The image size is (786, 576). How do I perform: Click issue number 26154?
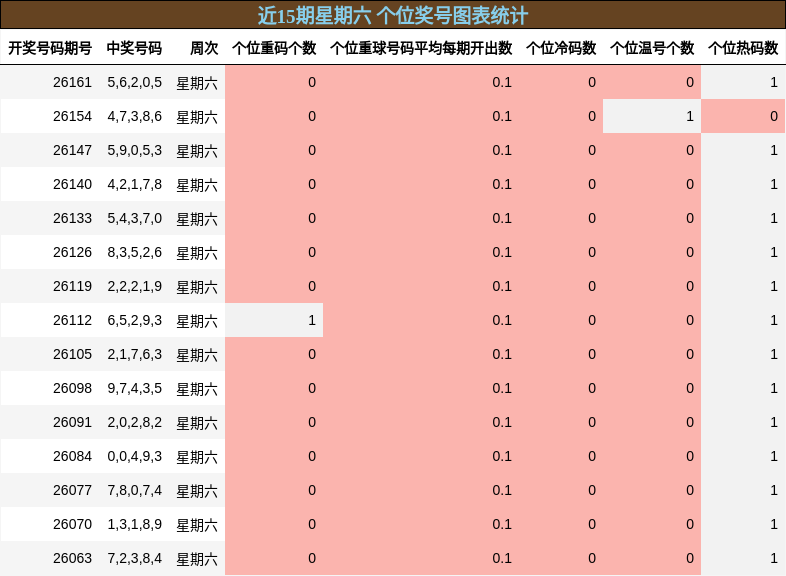72,116
